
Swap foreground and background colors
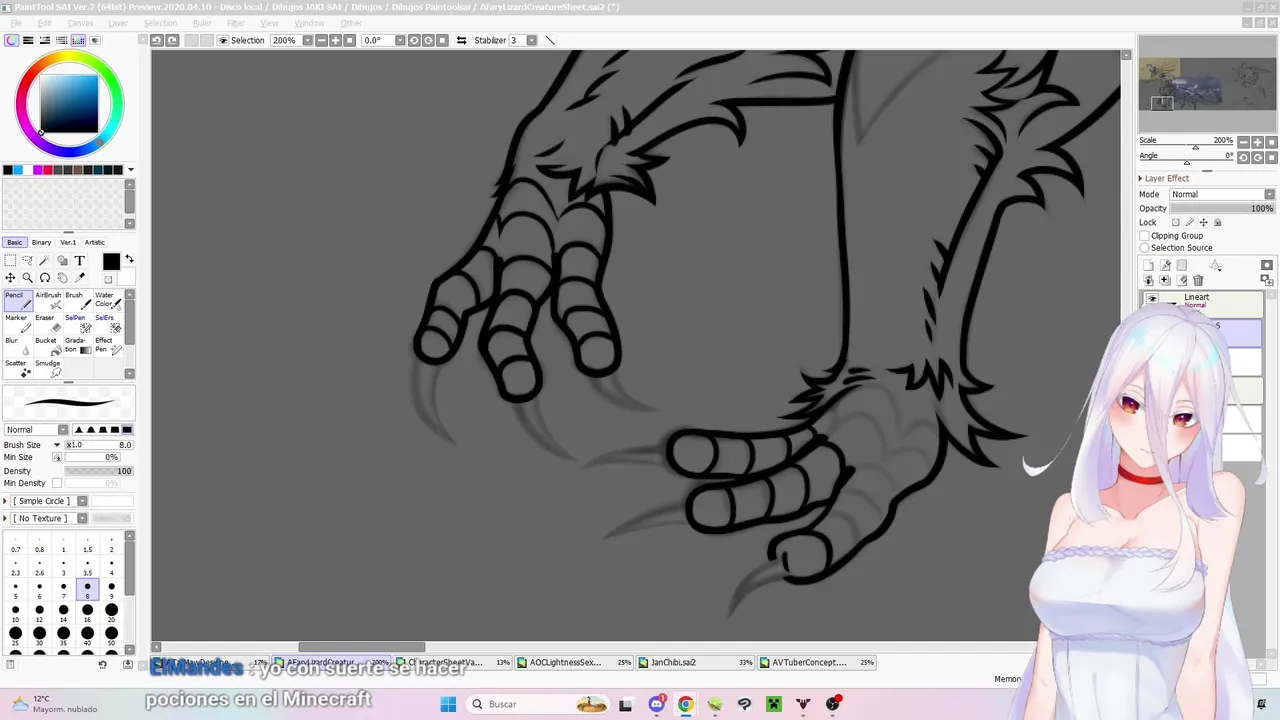point(129,260)
